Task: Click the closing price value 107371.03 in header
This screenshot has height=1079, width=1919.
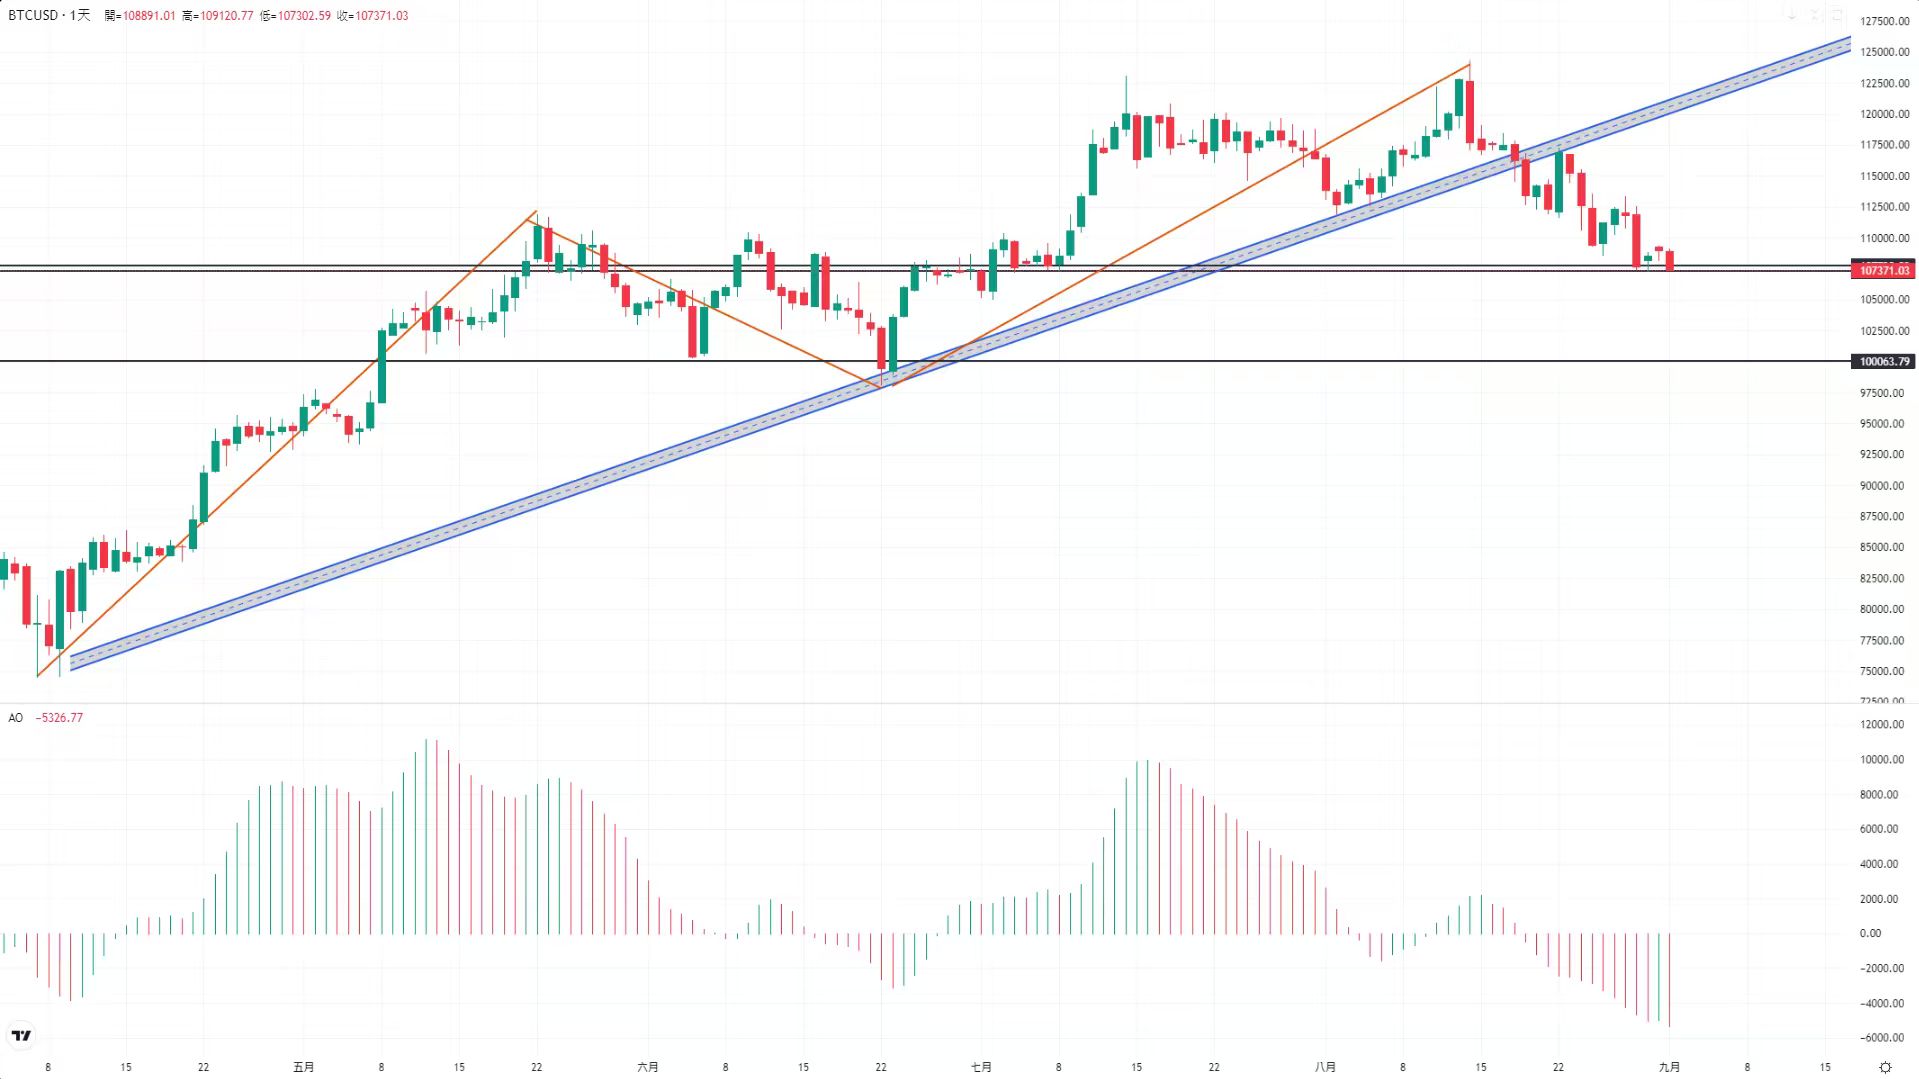Action: pos(382,16)
